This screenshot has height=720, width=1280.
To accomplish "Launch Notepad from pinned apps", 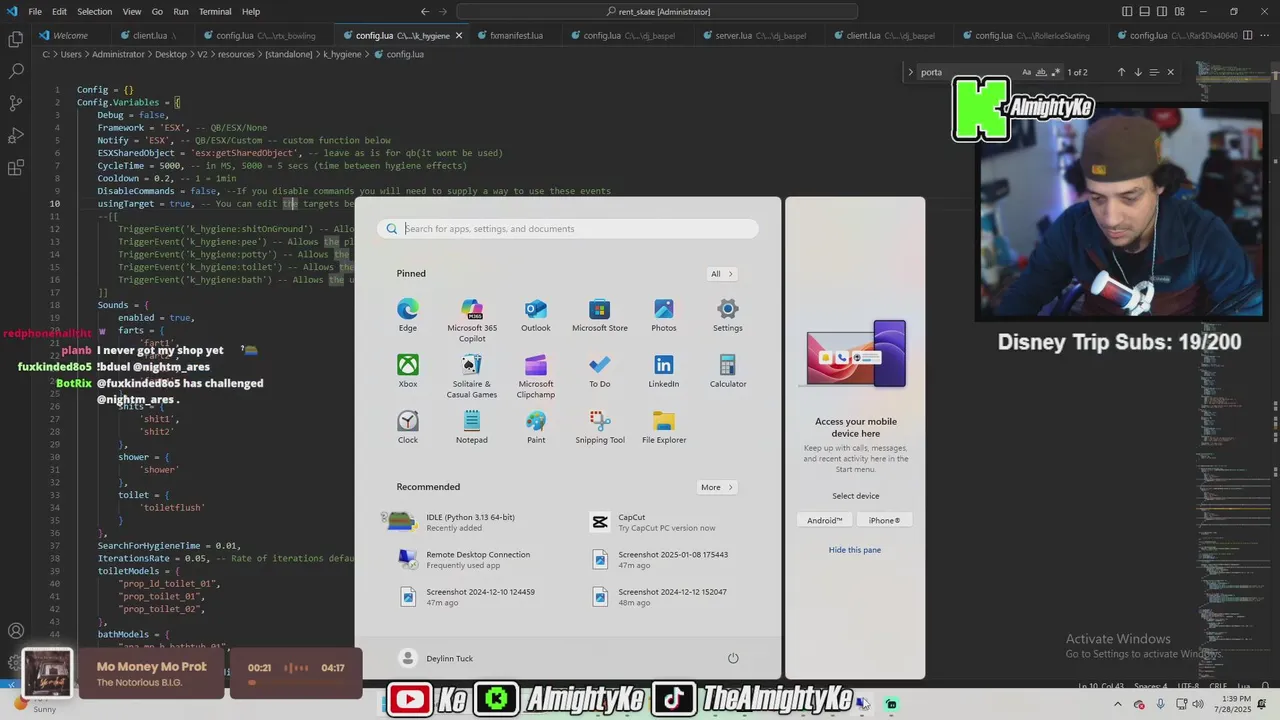I will (471, 427).
